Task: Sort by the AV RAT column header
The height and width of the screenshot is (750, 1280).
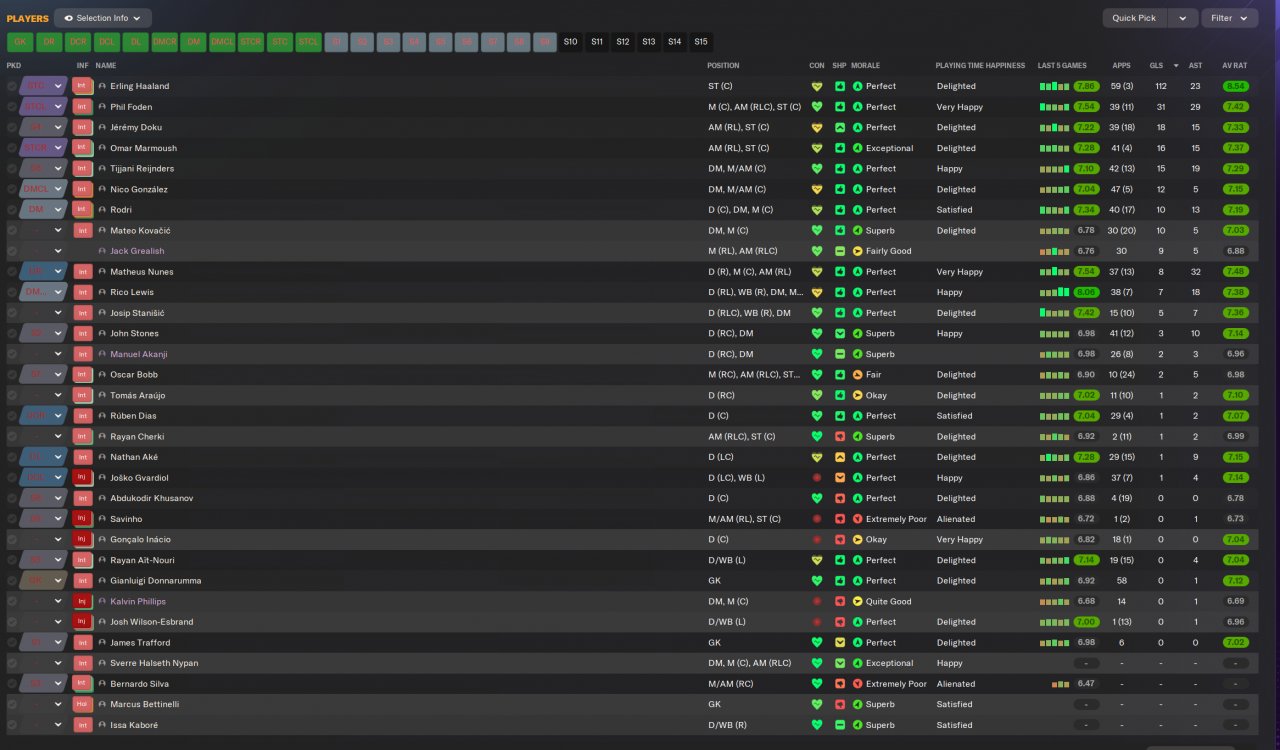Action: pyautogui.click(x=1235, y=66)
